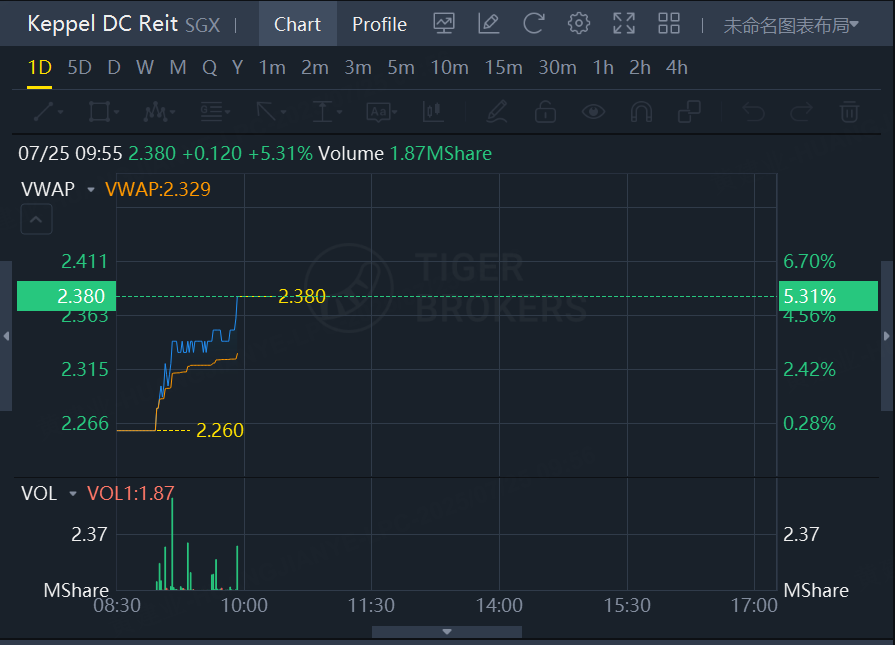895x645 pixels.
Task: Select the 4h interval
Action: [x=676, y=68]
